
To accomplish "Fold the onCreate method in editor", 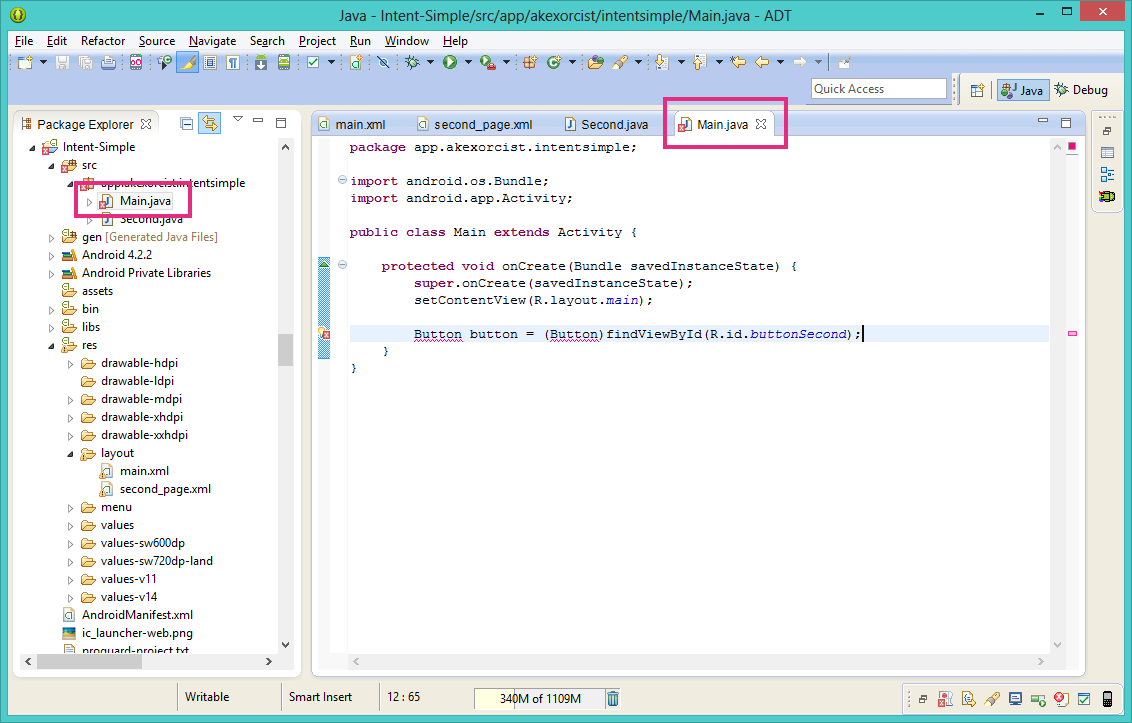I will click(342, 265).
